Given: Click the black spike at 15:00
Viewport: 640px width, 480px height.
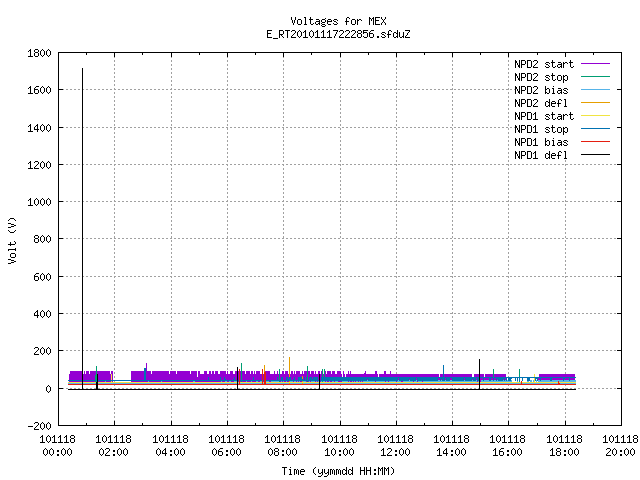Looking at the screenshot, I should click(480, 373).
